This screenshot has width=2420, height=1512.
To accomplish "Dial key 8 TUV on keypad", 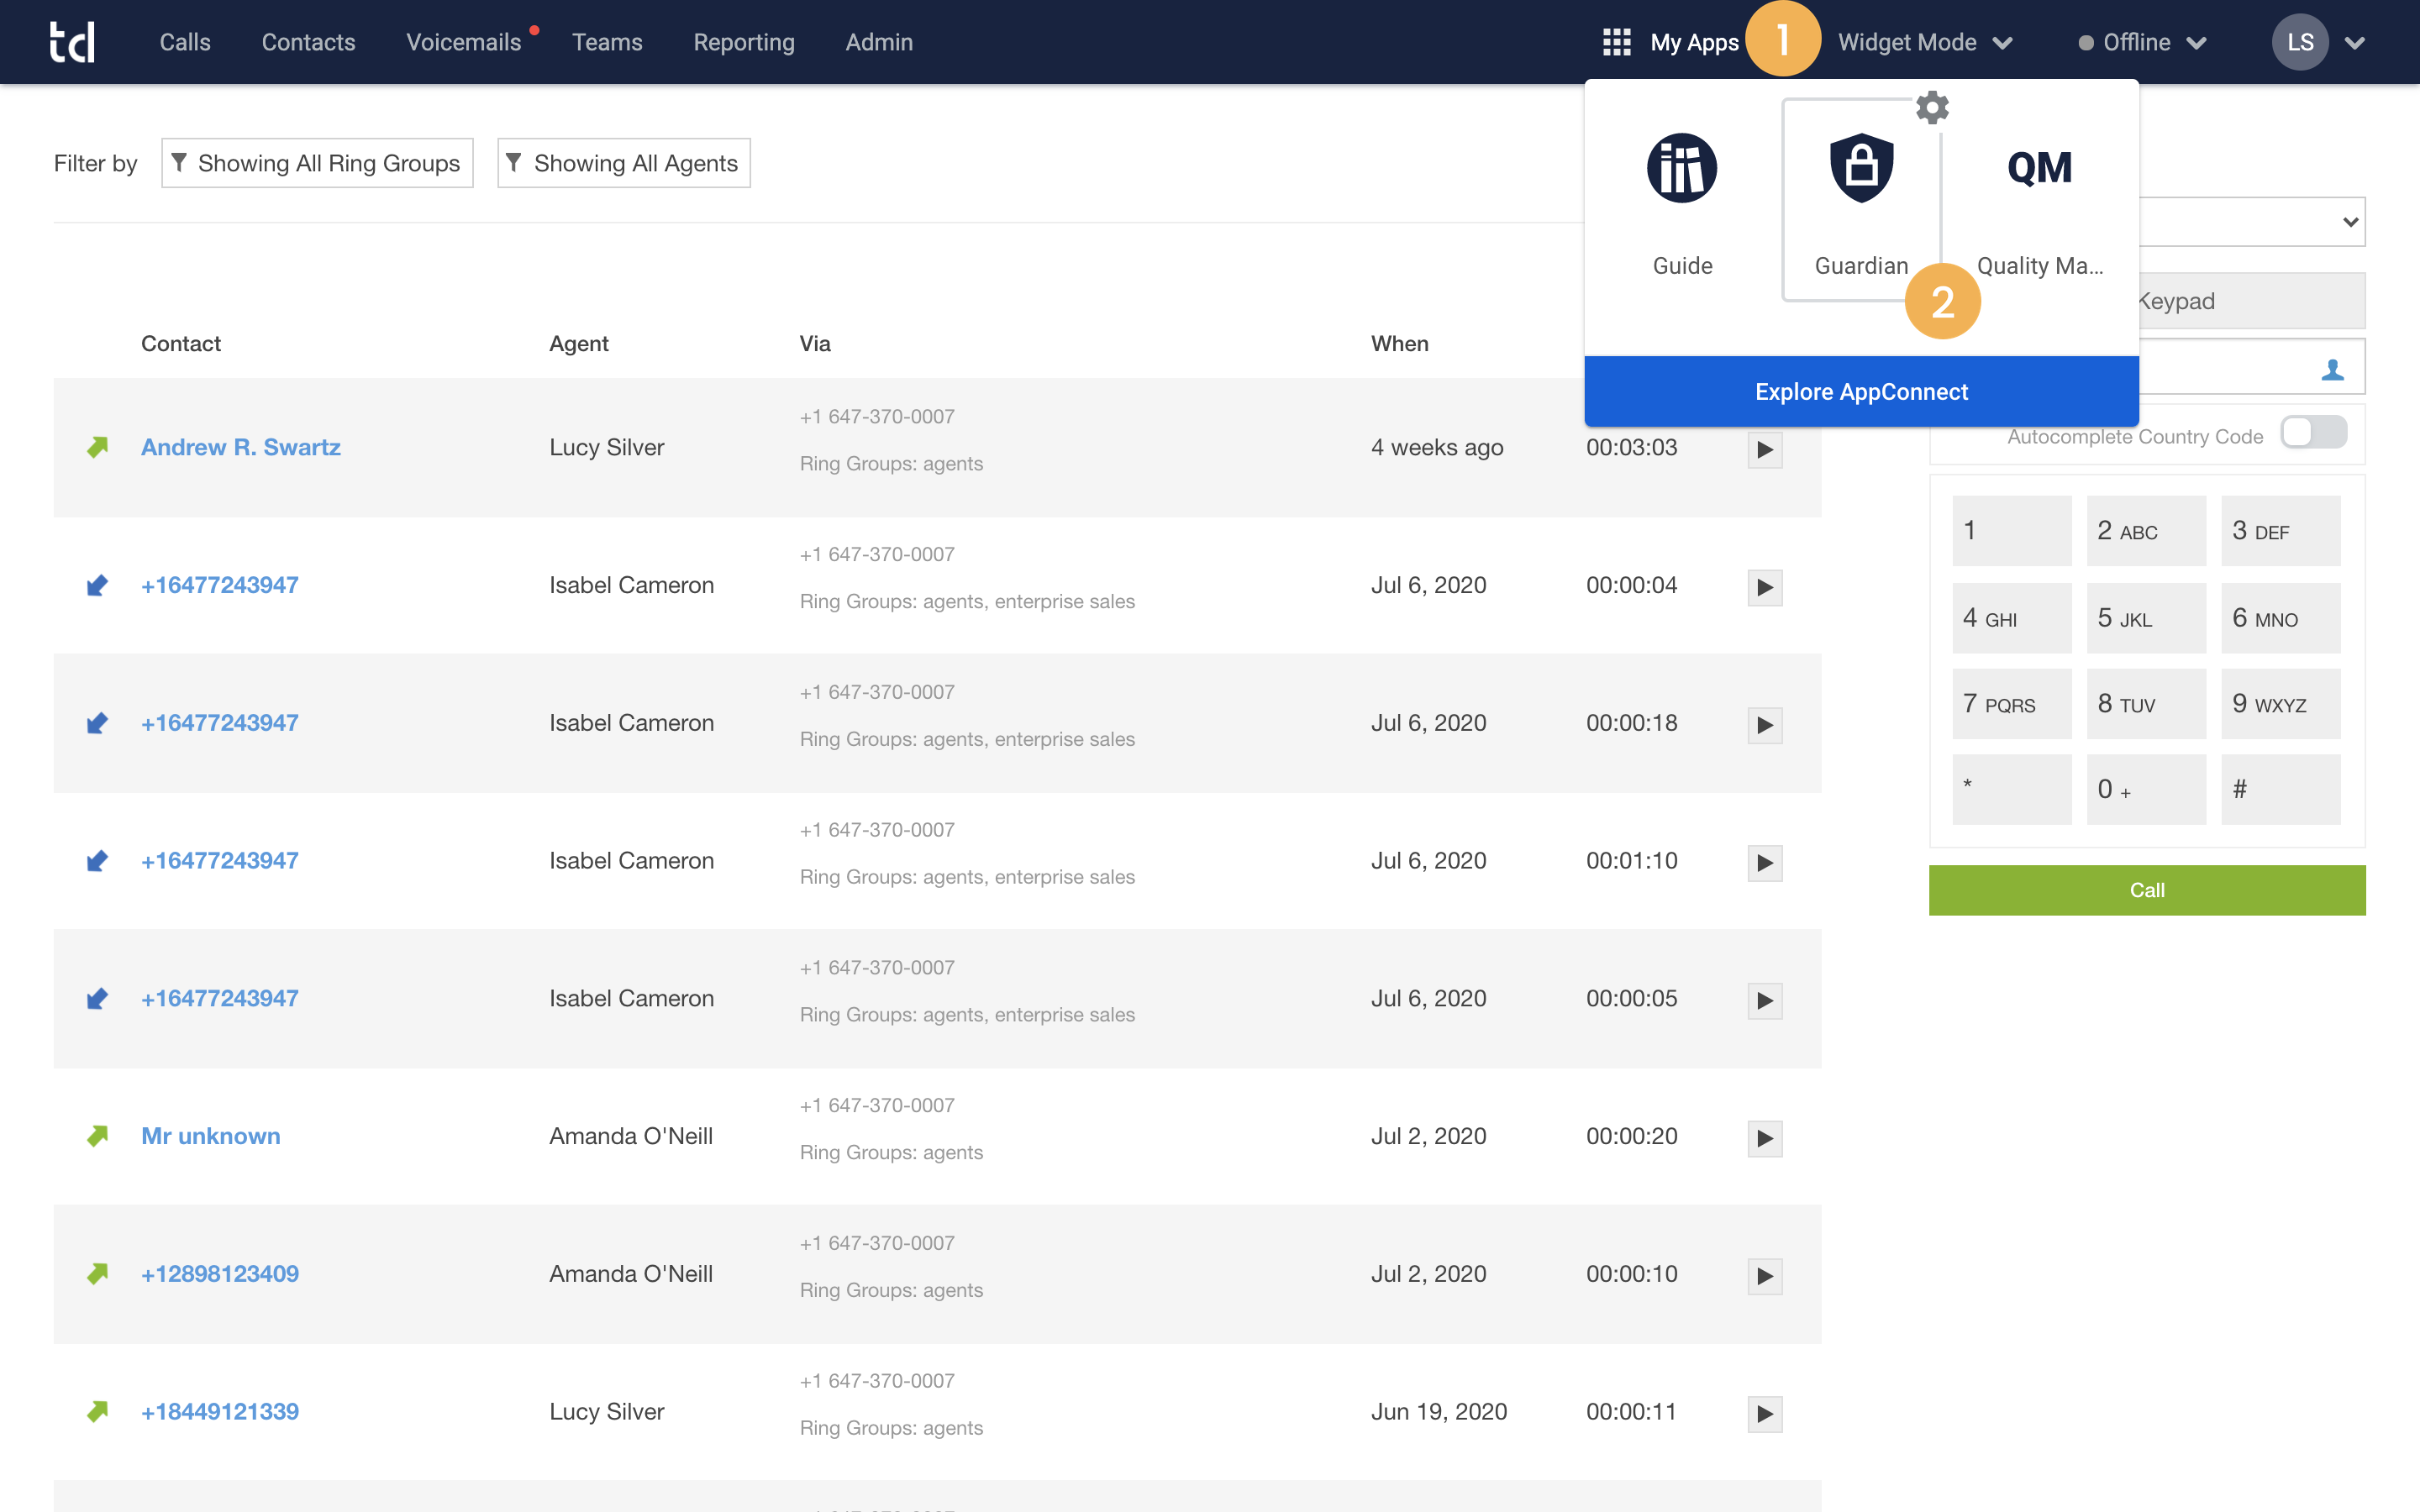I will 2146,704.
